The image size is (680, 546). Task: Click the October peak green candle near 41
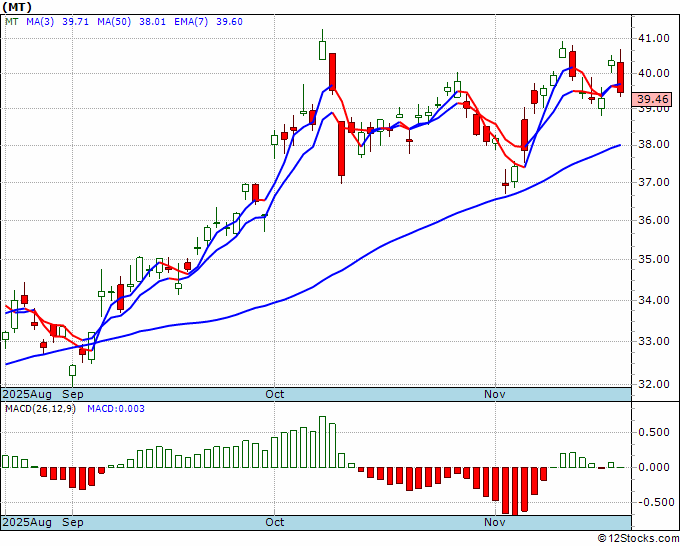point(322,50)
